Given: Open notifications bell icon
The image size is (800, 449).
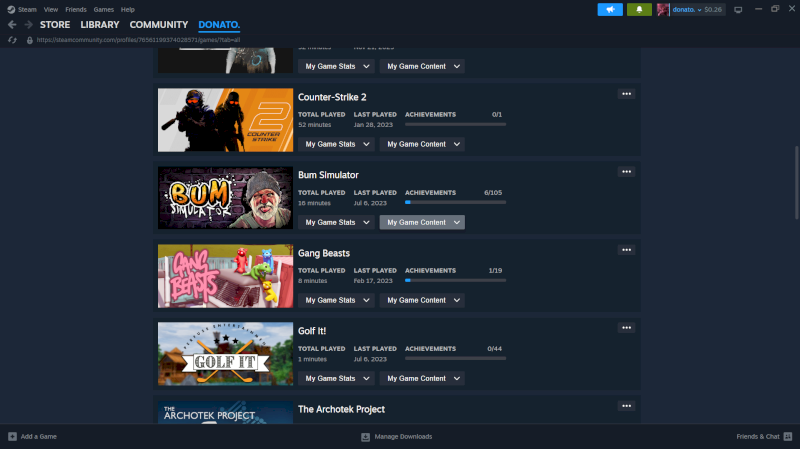Looking at the screenshot, I should (639, 9).
